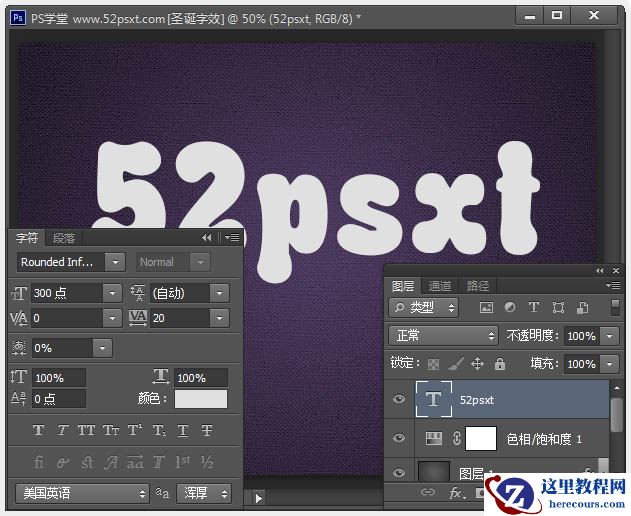Enable ordinals (1st) OpenType option
The image size is (631, 516).
(183, 462)
